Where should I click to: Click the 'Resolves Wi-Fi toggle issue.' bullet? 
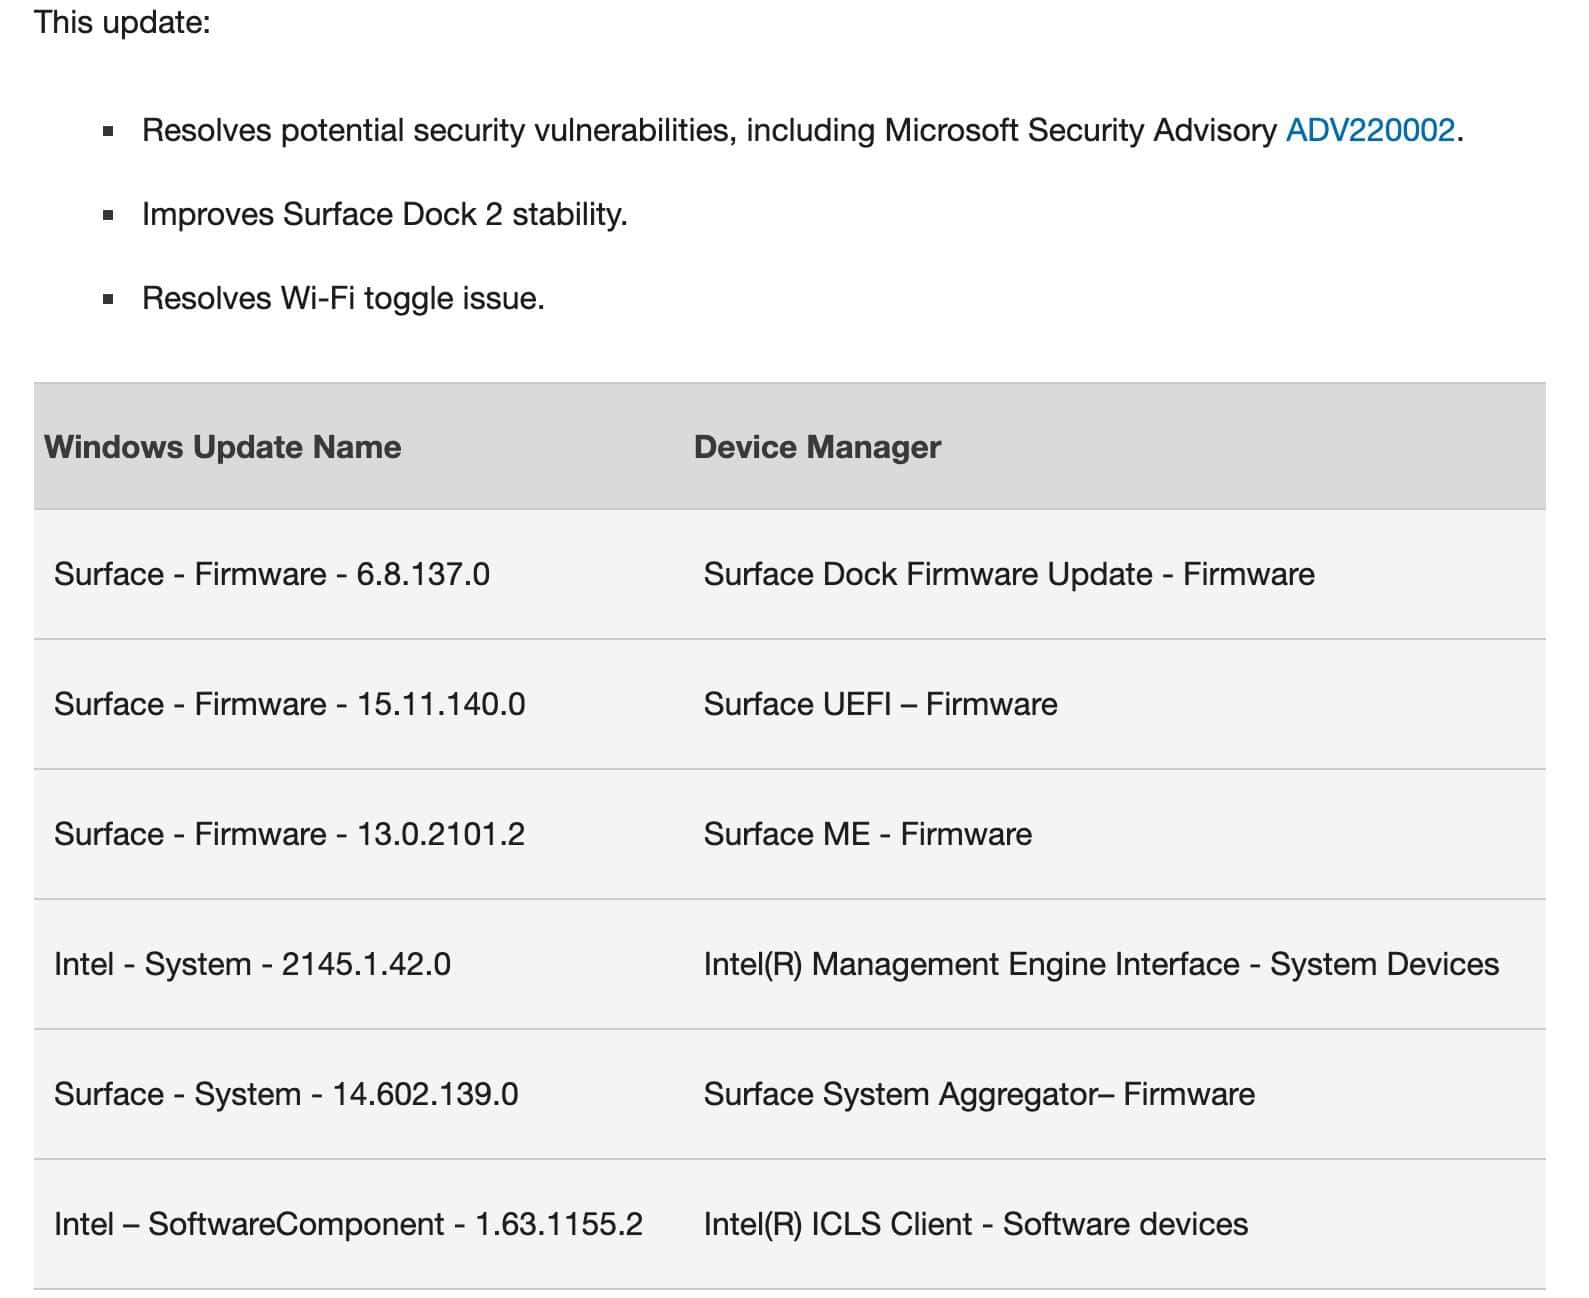pos(343,298)
